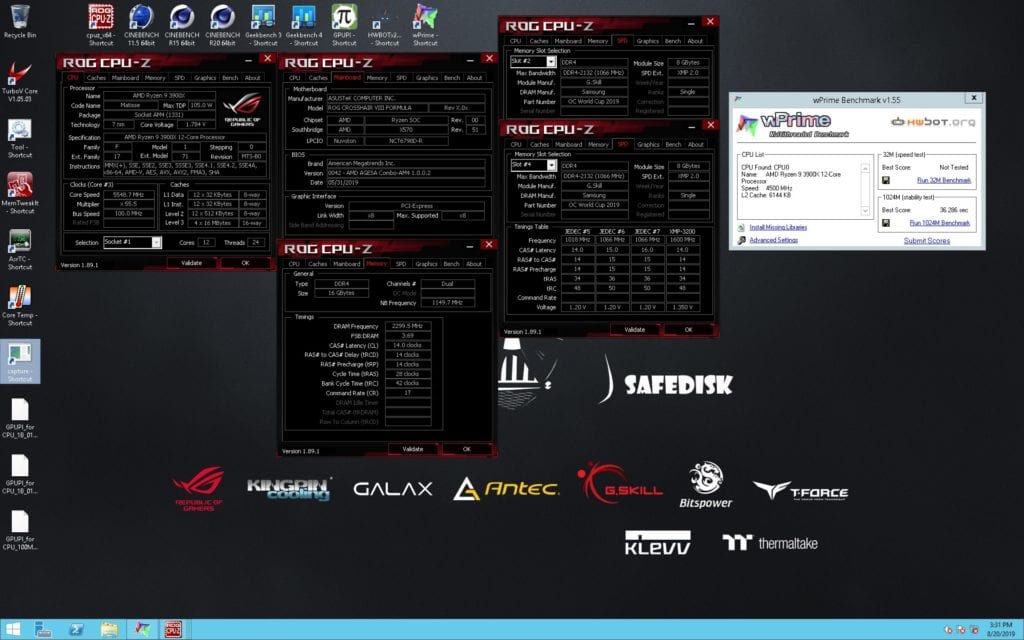Open the AsrTC shortcut desktop icon

point(20,249)
